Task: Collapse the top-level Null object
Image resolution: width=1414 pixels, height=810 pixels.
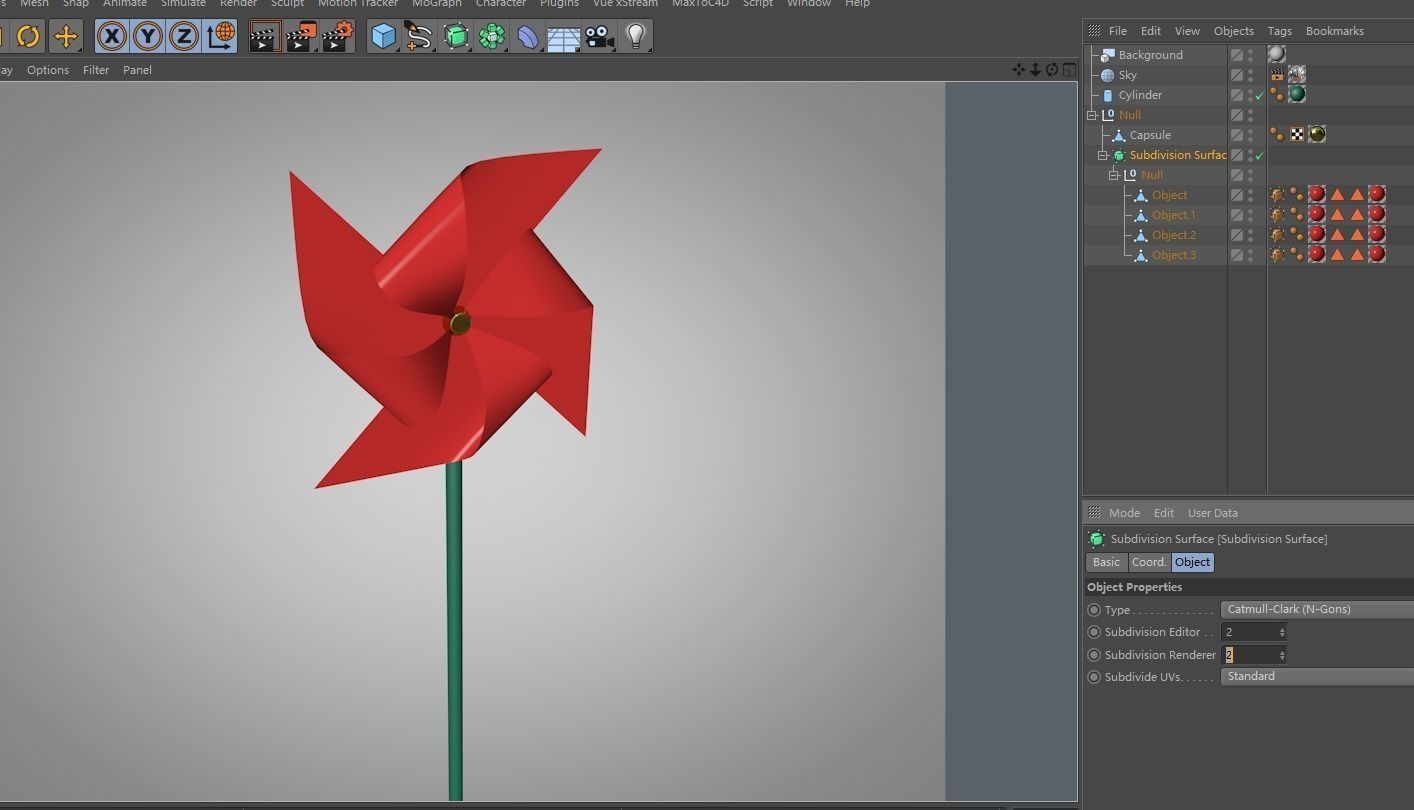Action: point(1092,115)
